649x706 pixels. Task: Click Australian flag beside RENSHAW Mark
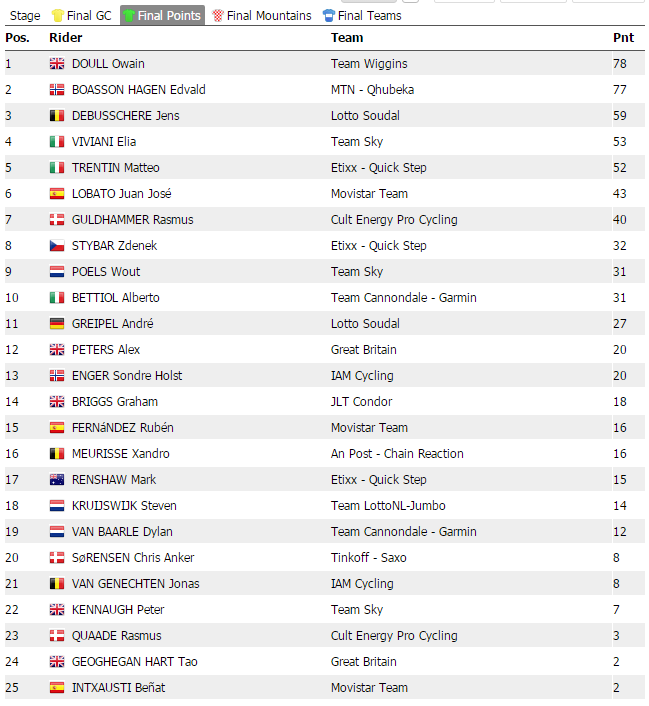57,480
